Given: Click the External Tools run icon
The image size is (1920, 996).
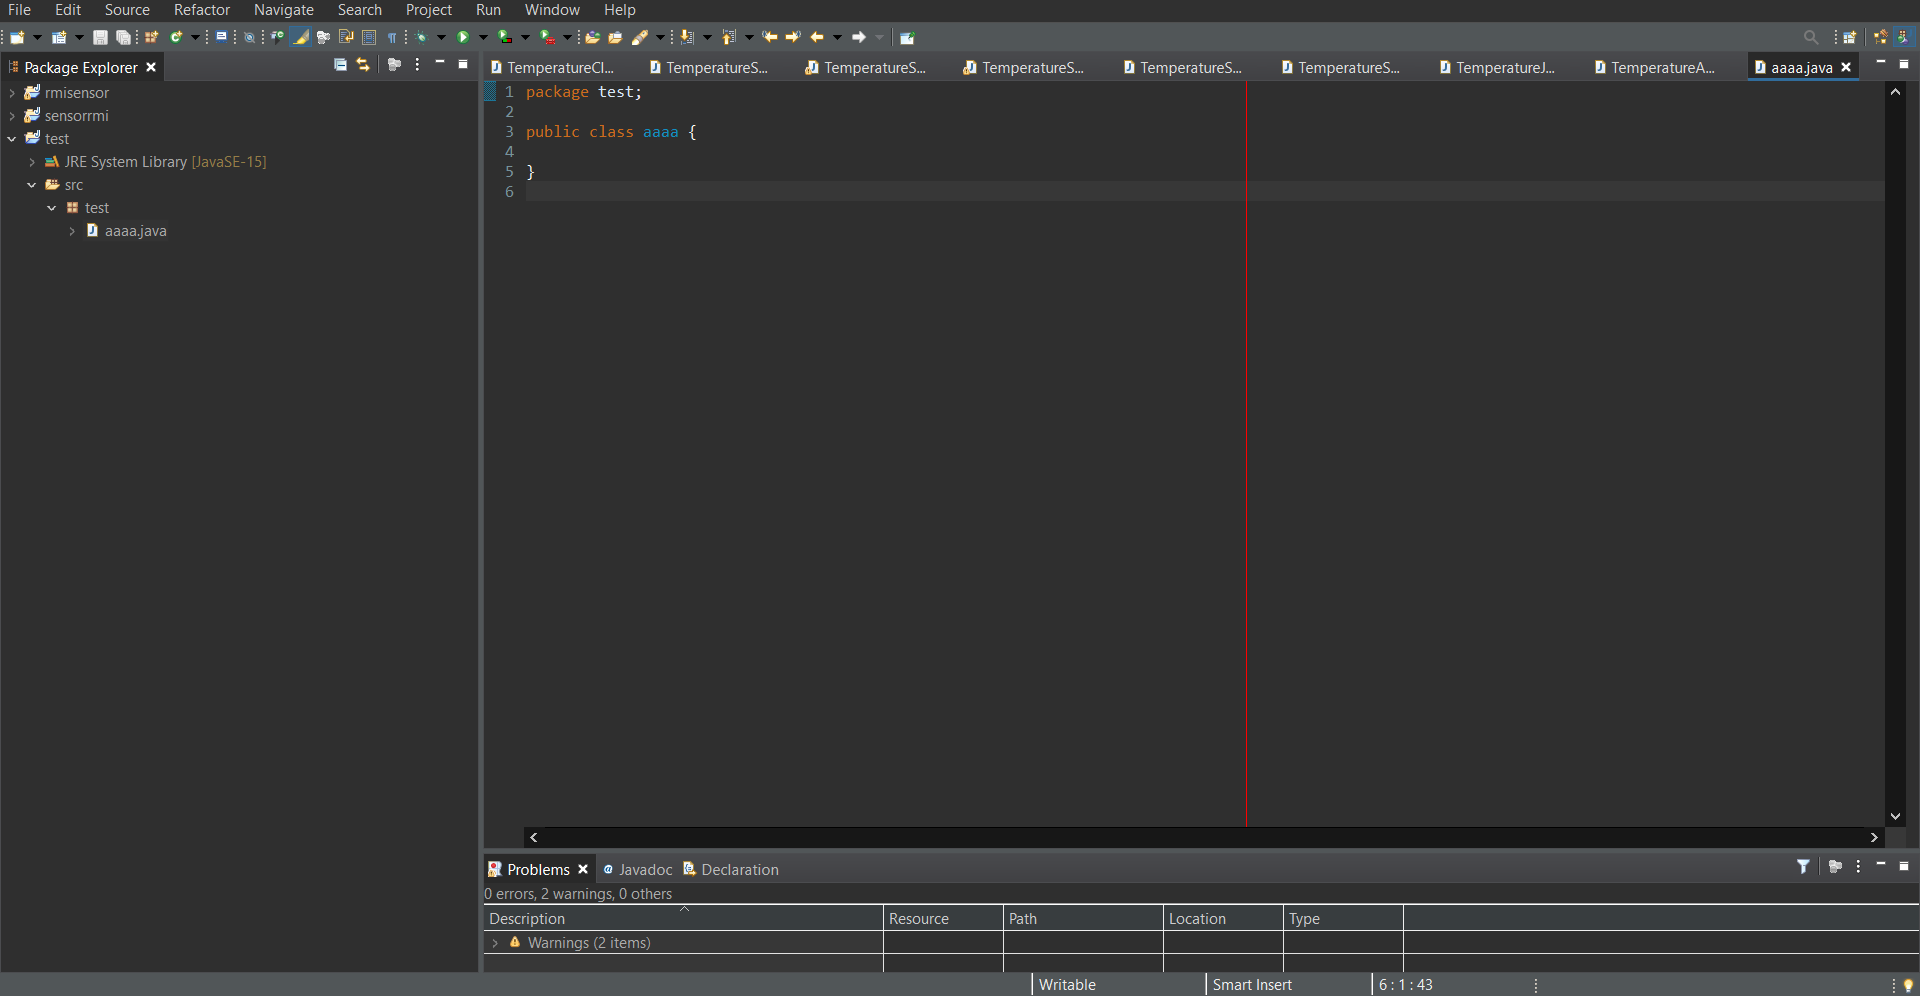Looking at the screenshot, I should (547, 37).
